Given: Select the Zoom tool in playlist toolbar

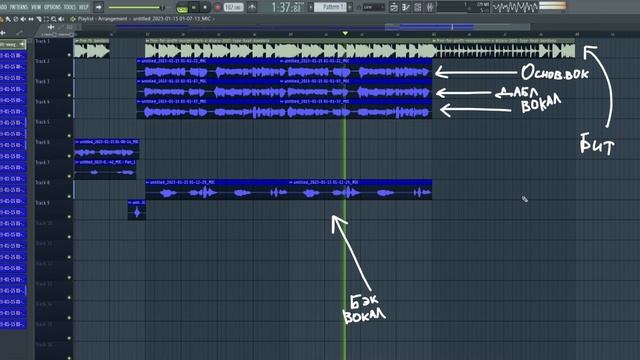Looking at the screenshot, I should click(53, 19).
